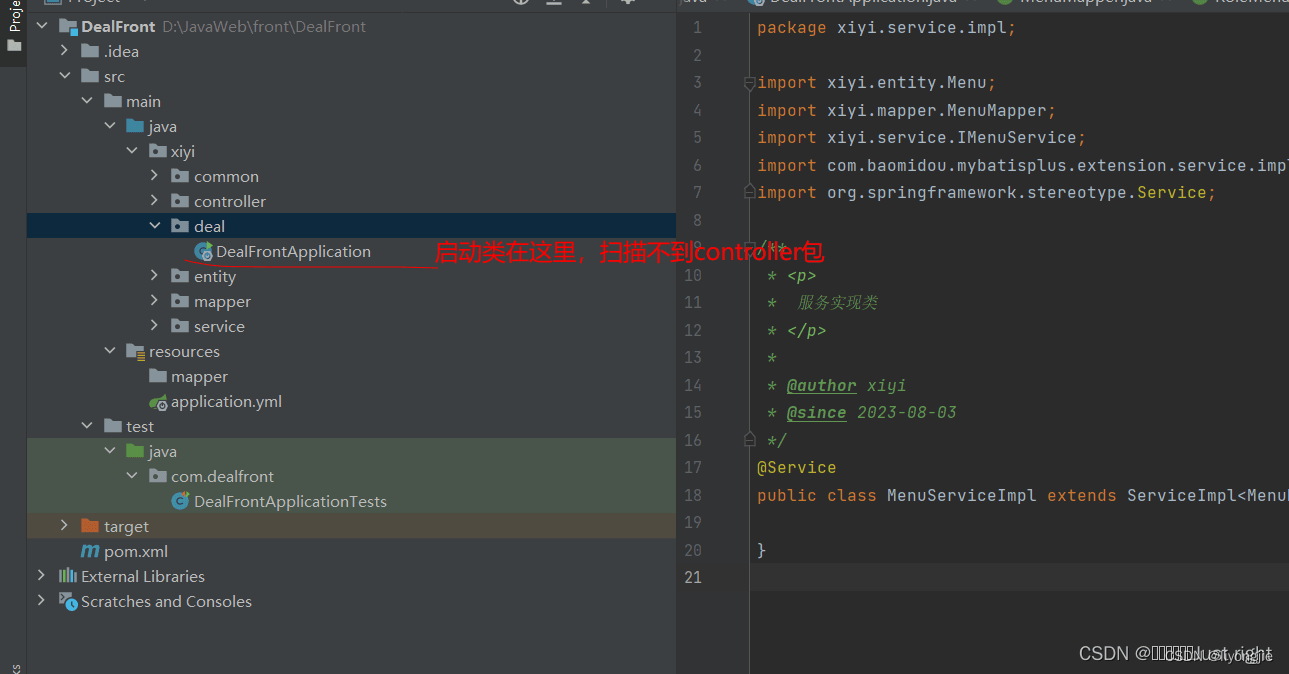Click 'xiyi.entity.Menu' import text
The image size is (1289, 674).
point(906,83)
